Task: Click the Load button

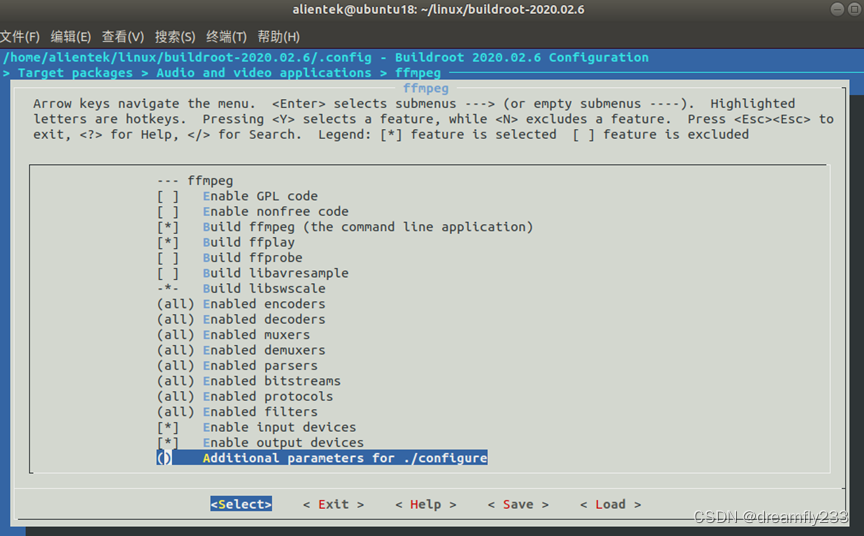Action: [x=611, y=505]
